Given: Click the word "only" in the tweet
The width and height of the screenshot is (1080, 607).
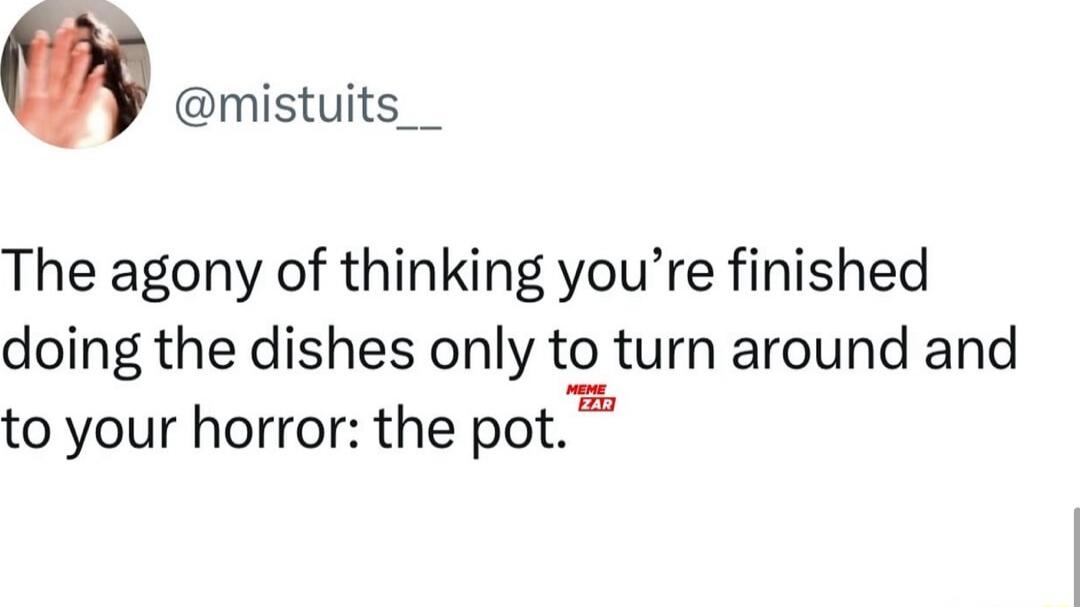Looking at the screenshot, I should [x=481, y=351].
